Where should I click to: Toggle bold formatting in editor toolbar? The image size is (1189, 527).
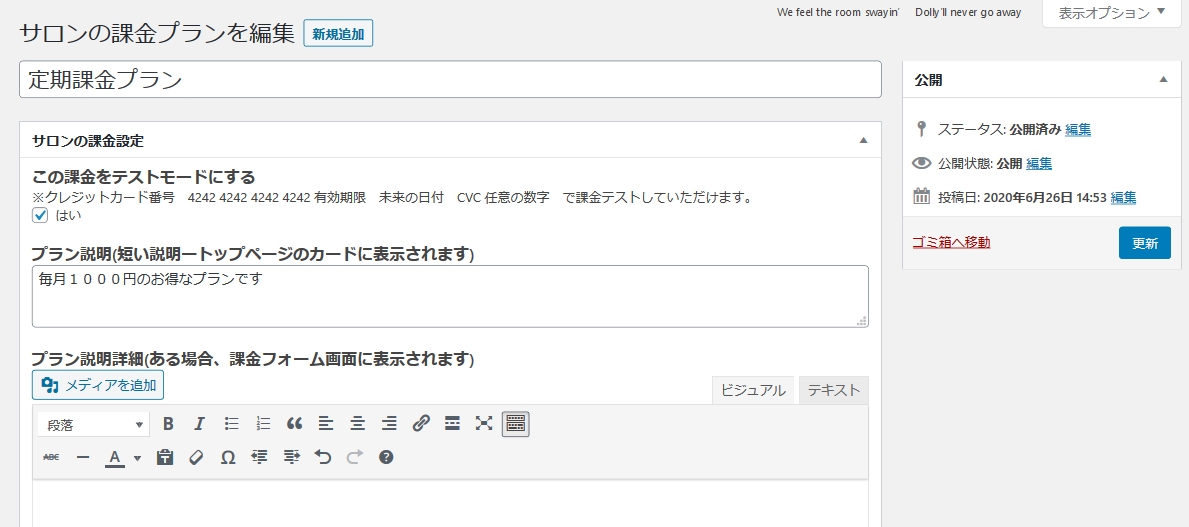tap(168, 424)
